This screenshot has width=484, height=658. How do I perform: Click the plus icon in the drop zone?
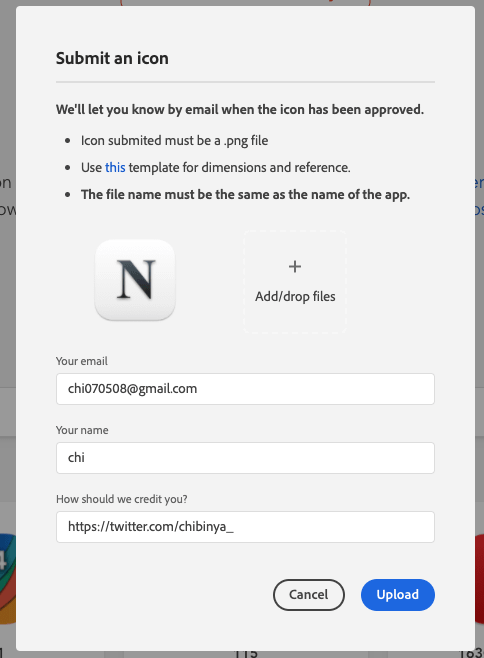(x=295, y=266)
